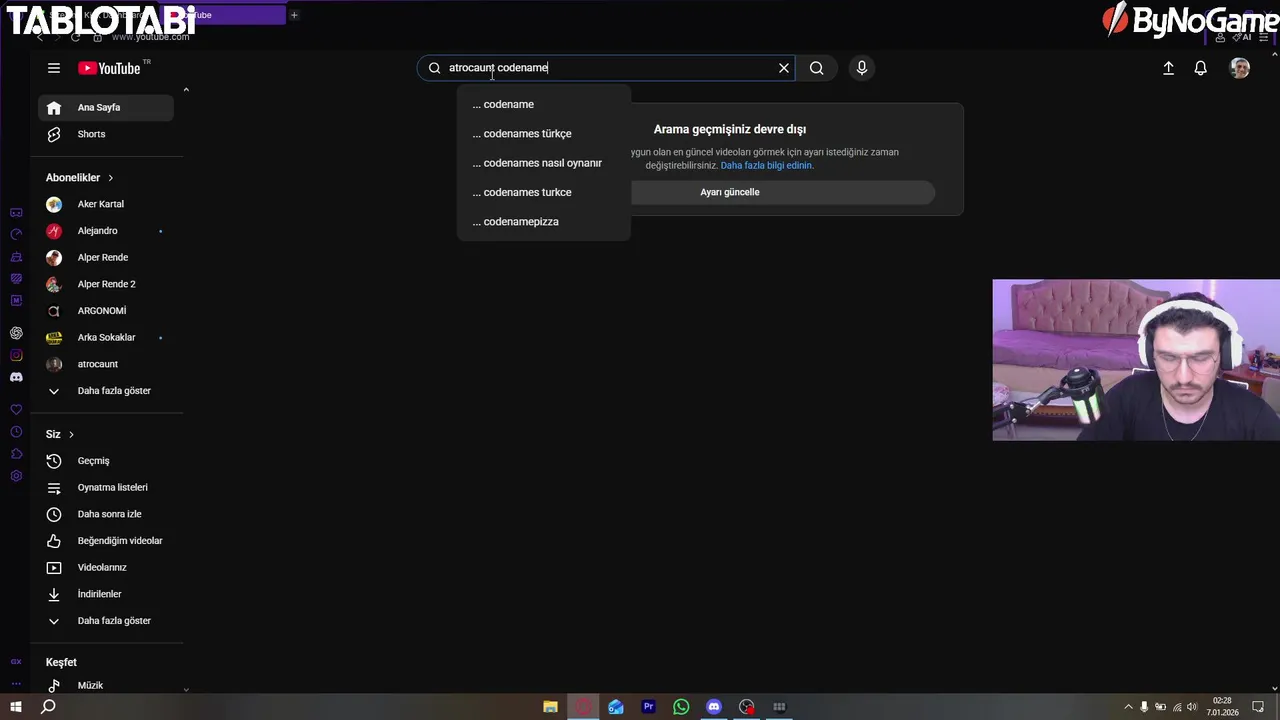
Task: Open Discord in Opera sidebar
Action: click(16, 377)
